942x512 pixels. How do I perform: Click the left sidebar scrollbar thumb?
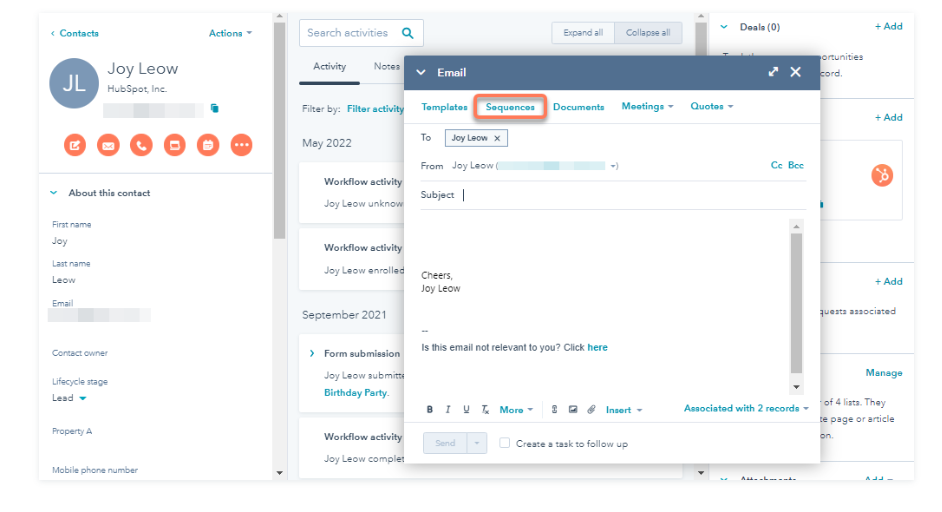(279, 131)
